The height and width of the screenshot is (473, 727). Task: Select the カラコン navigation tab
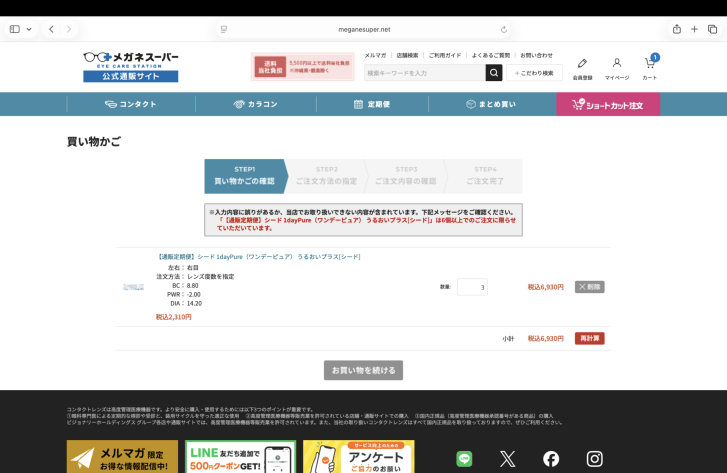tap(256, 104)
